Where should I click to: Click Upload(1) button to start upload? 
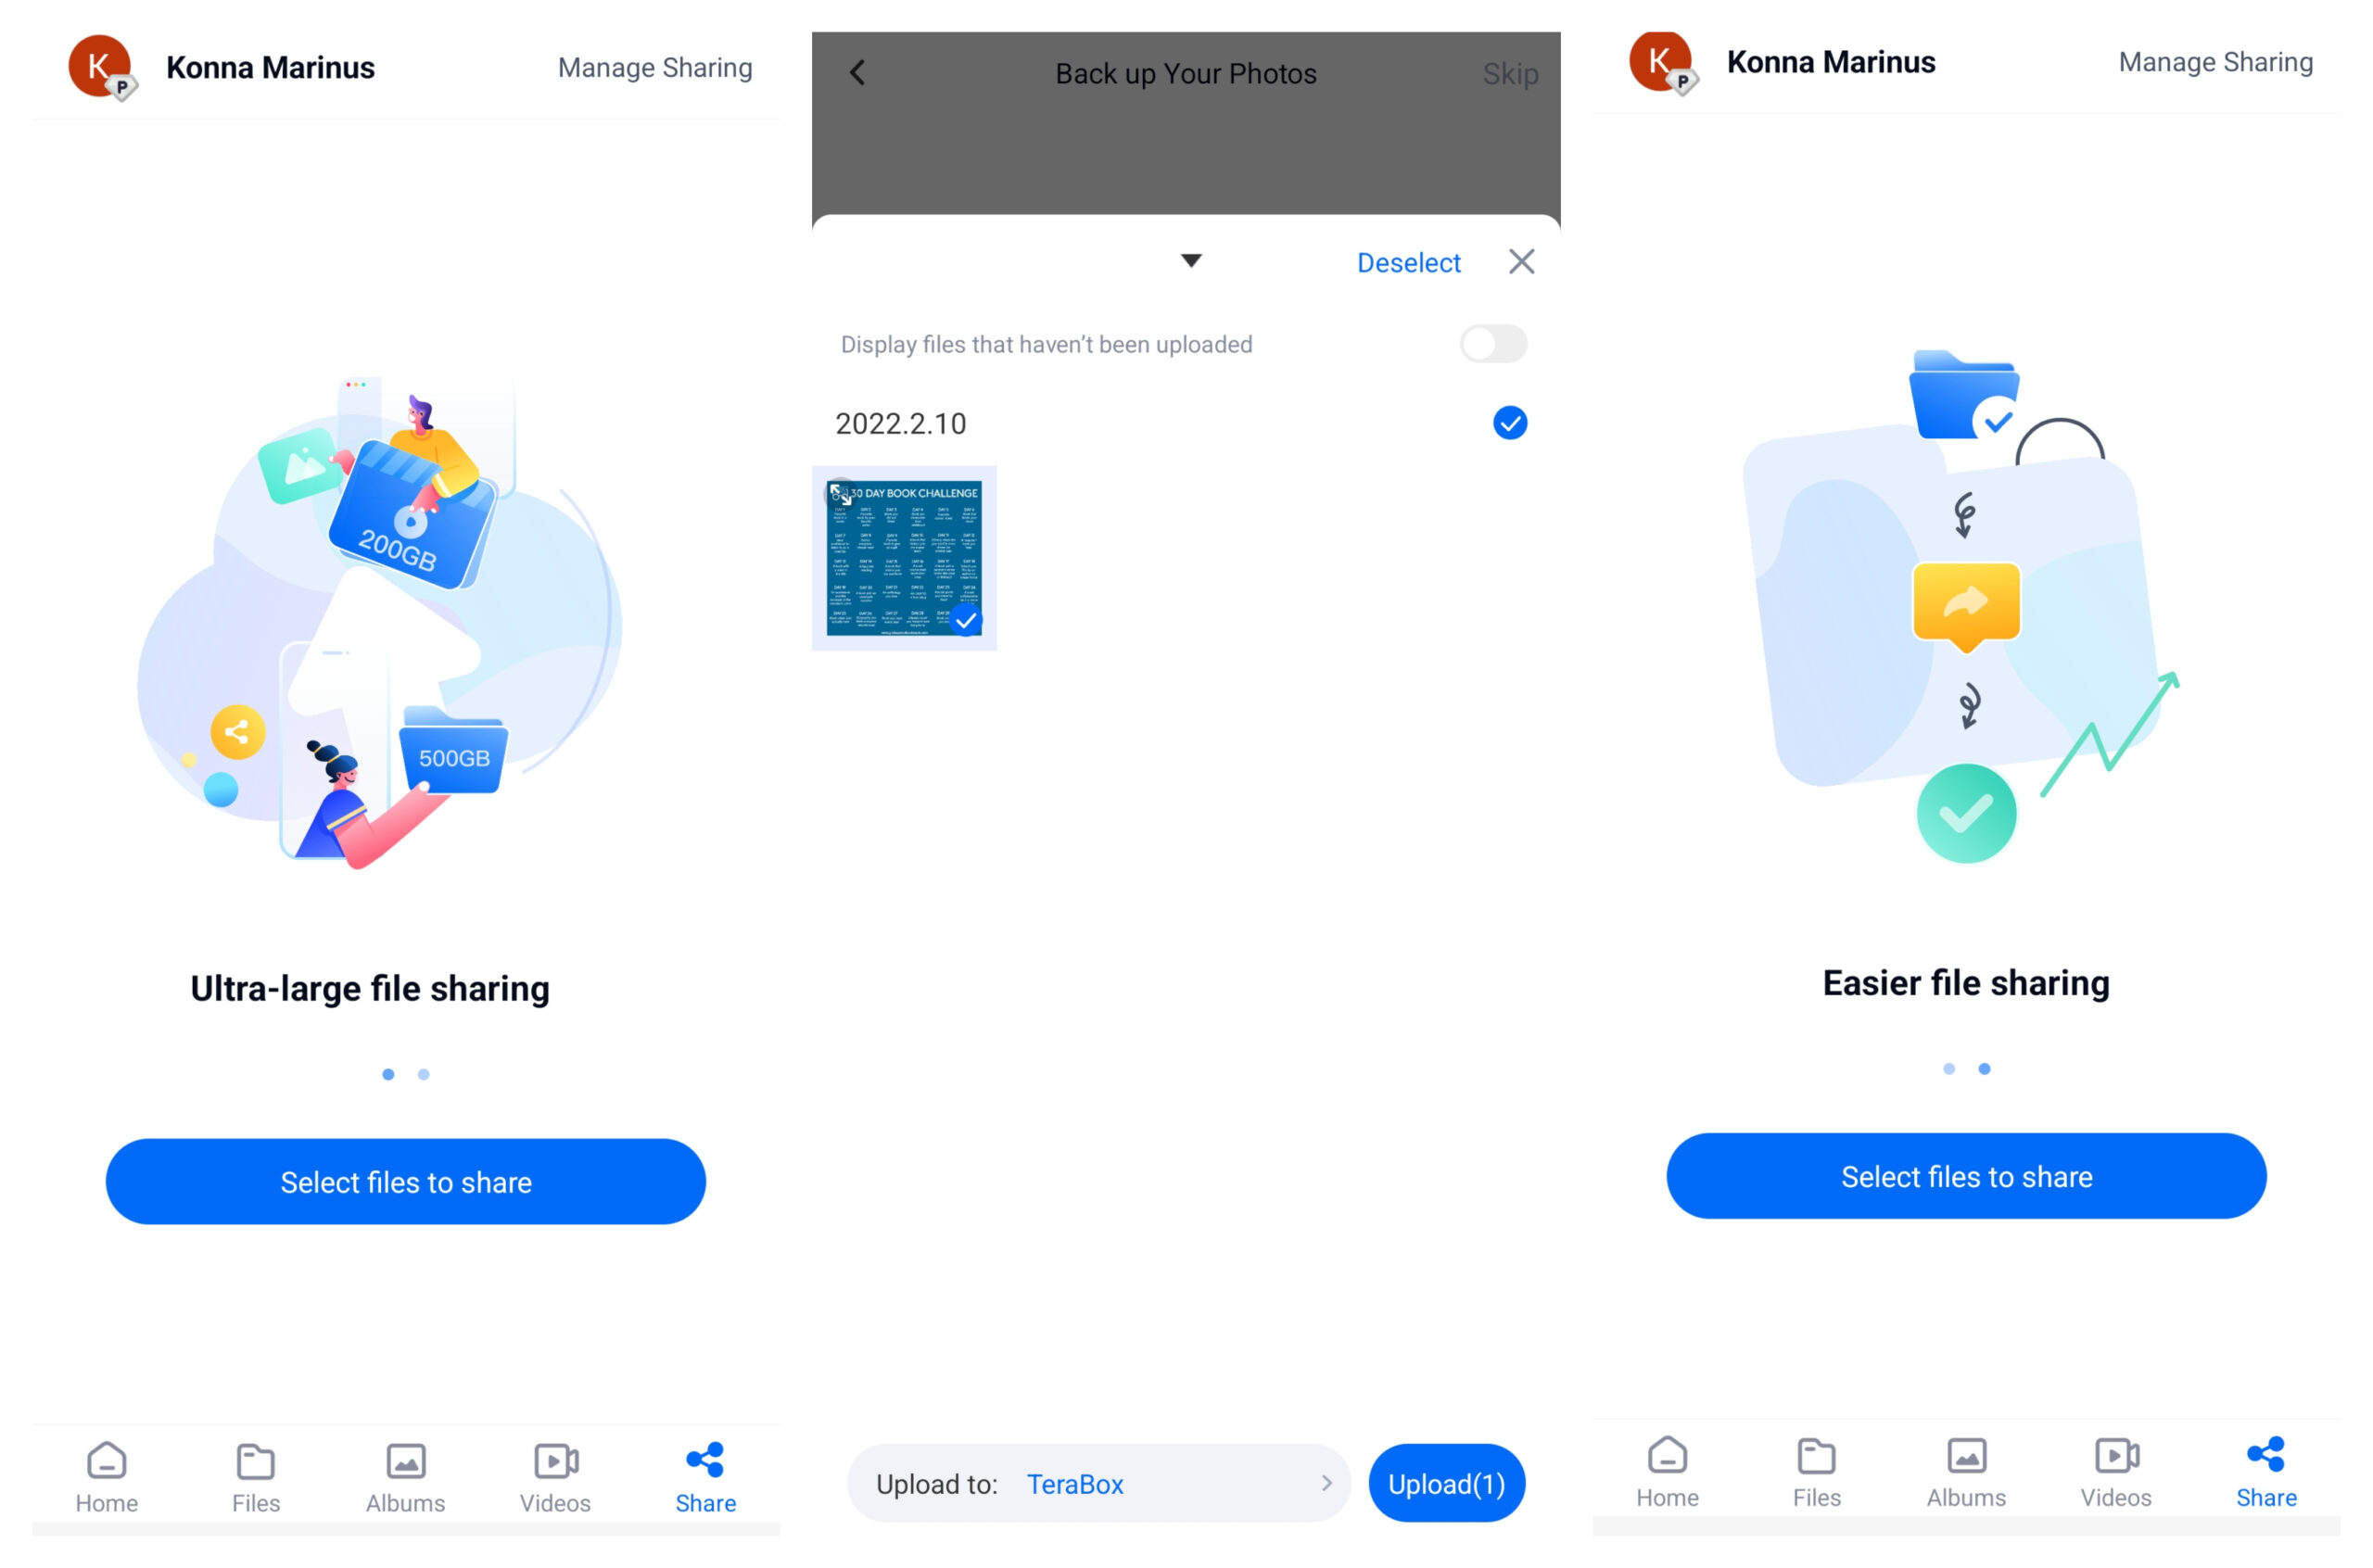(1445, 1484)
